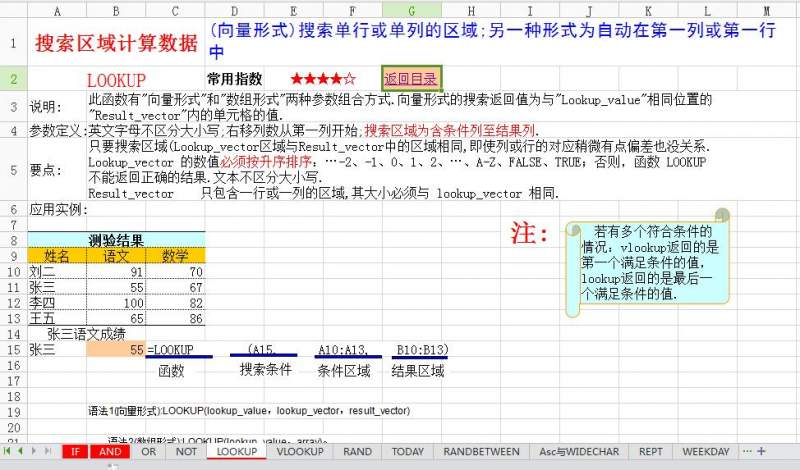Viewport: 800px width, 470px height.
Task: Click the name cell 王五
Action: click(x=57, y=319)
